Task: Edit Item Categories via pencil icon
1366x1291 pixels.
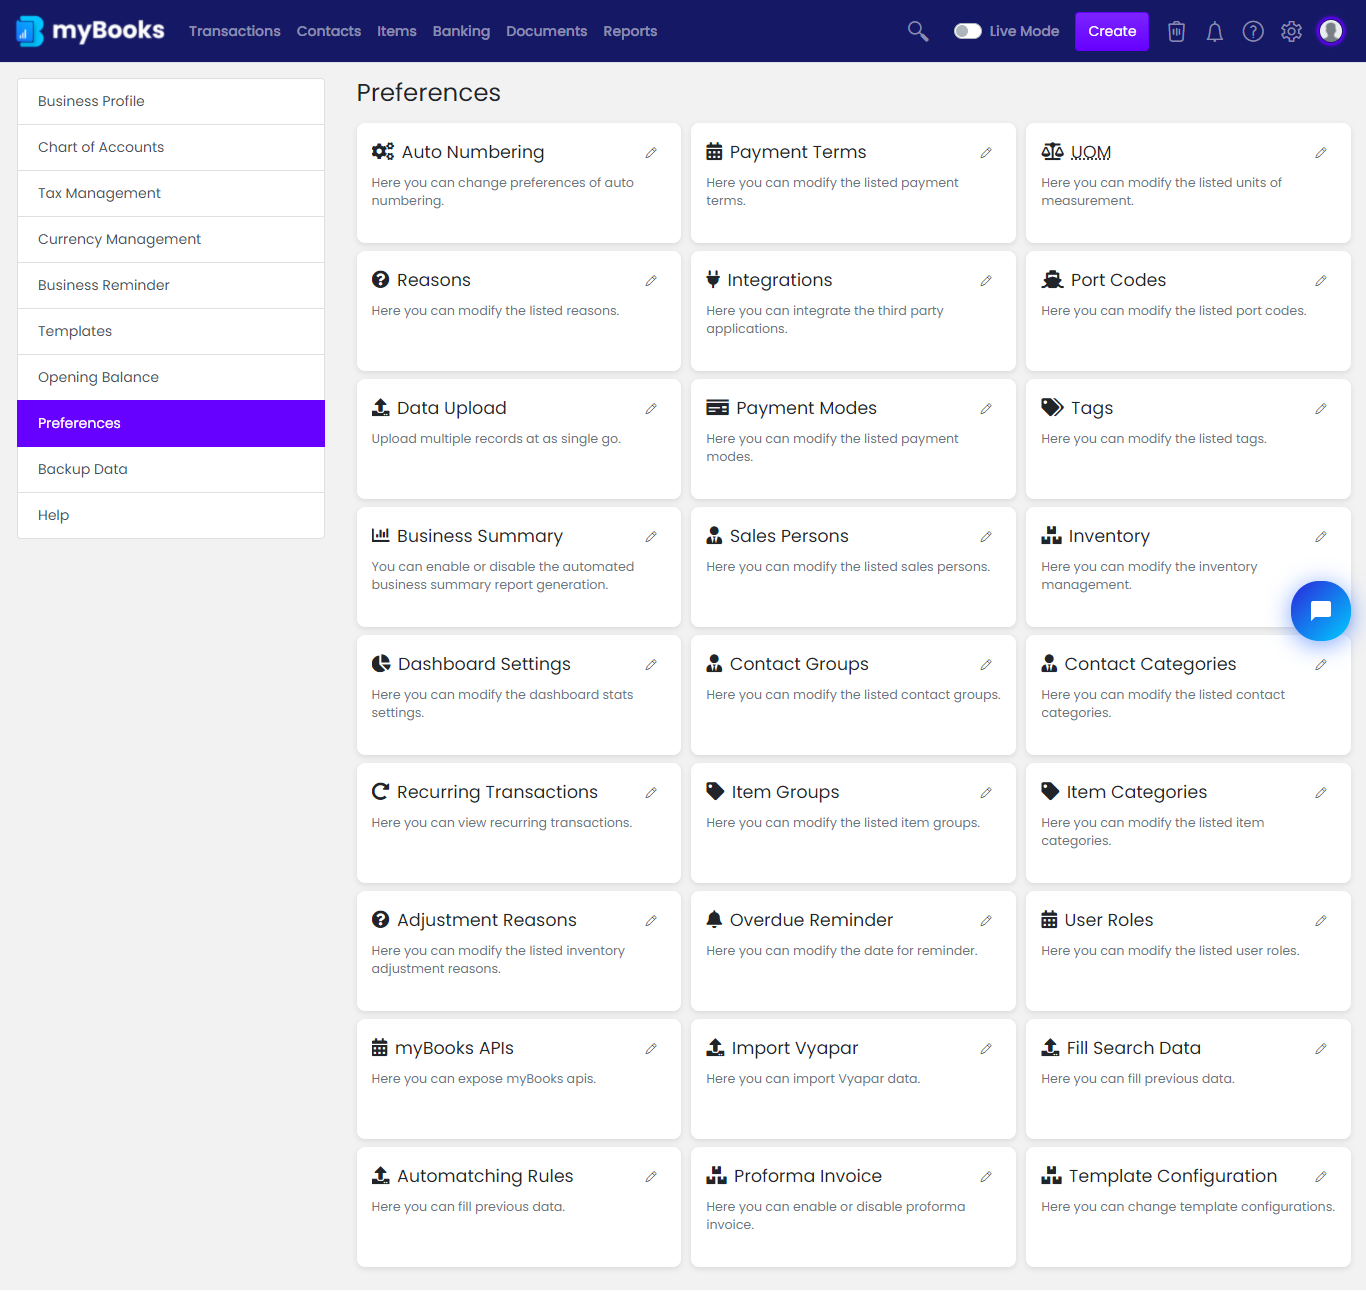Action: pos(1321,793)
